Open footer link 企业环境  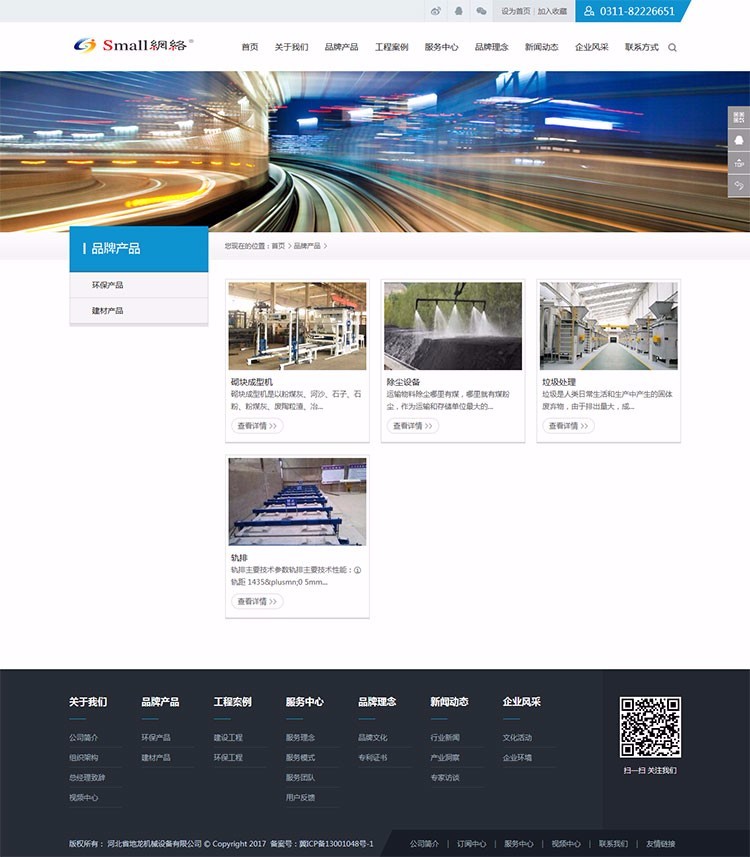[517, 758]
